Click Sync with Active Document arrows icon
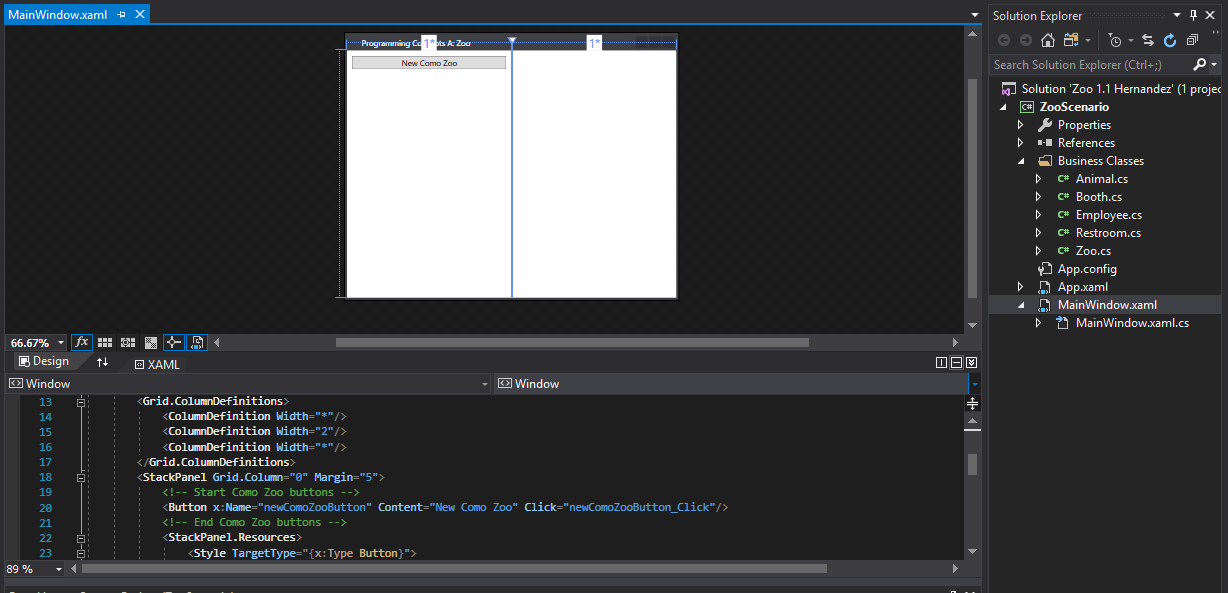This screenshot has height=593, width=1228. pyautogui.click(x=1147, y=40)
